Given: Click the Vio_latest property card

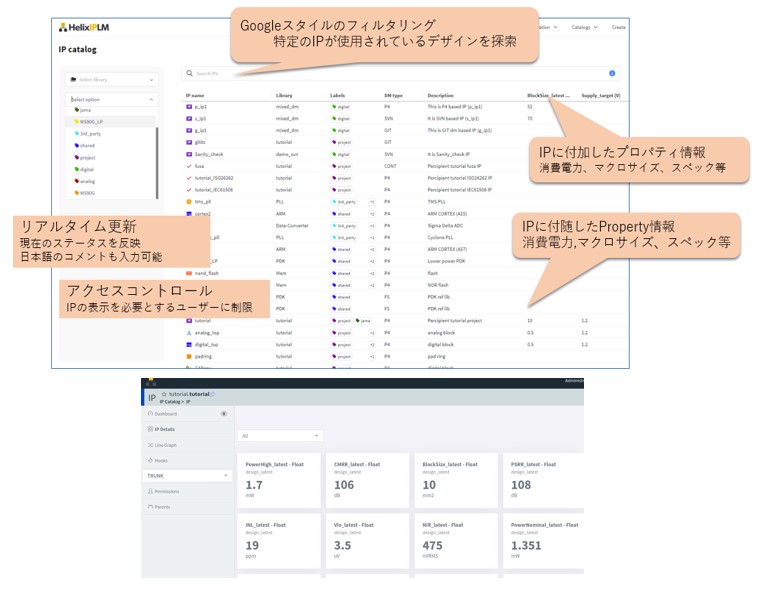Looking at the screenshot, I should [x=367, y=541].
